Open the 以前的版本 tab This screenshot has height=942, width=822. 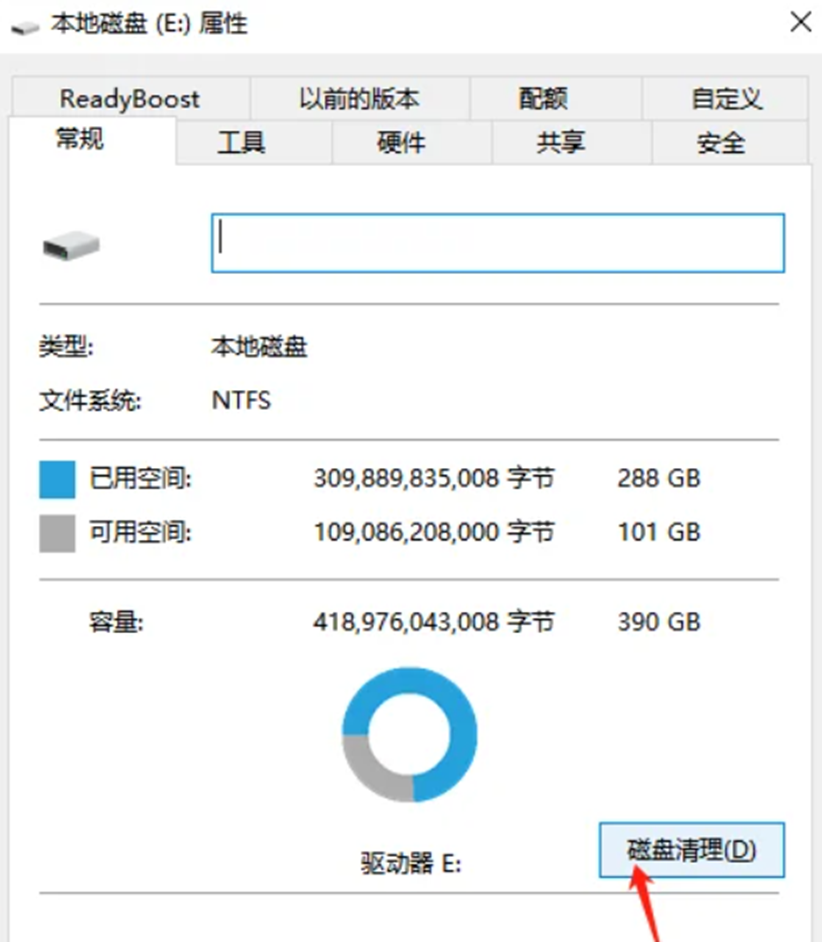360,98
